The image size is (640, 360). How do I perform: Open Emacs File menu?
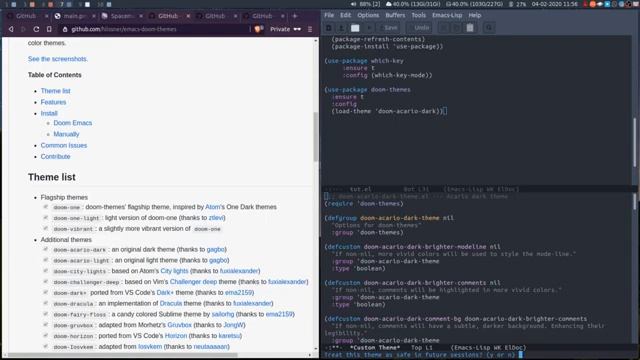click(329, 15)
